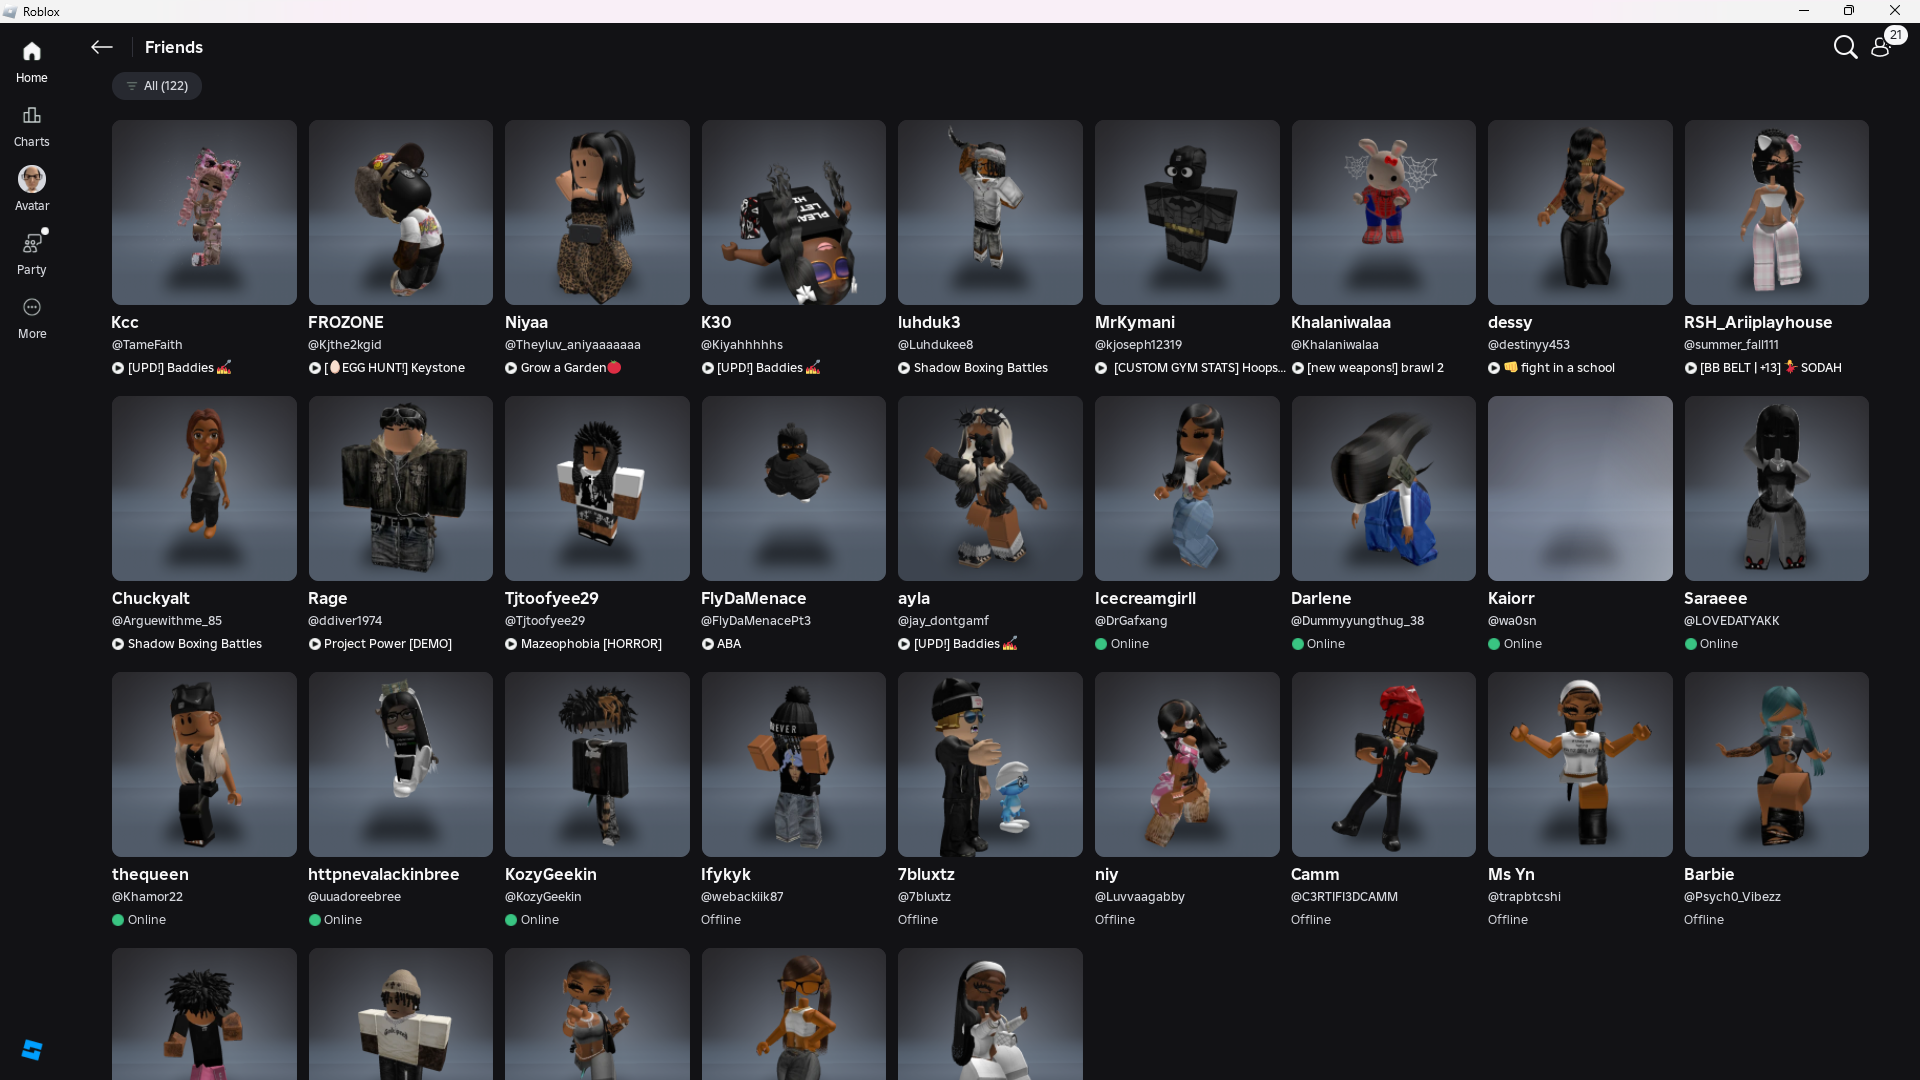
Task: Click Project Power [DEMO] under Rage
Action: (x=387, y=644)
